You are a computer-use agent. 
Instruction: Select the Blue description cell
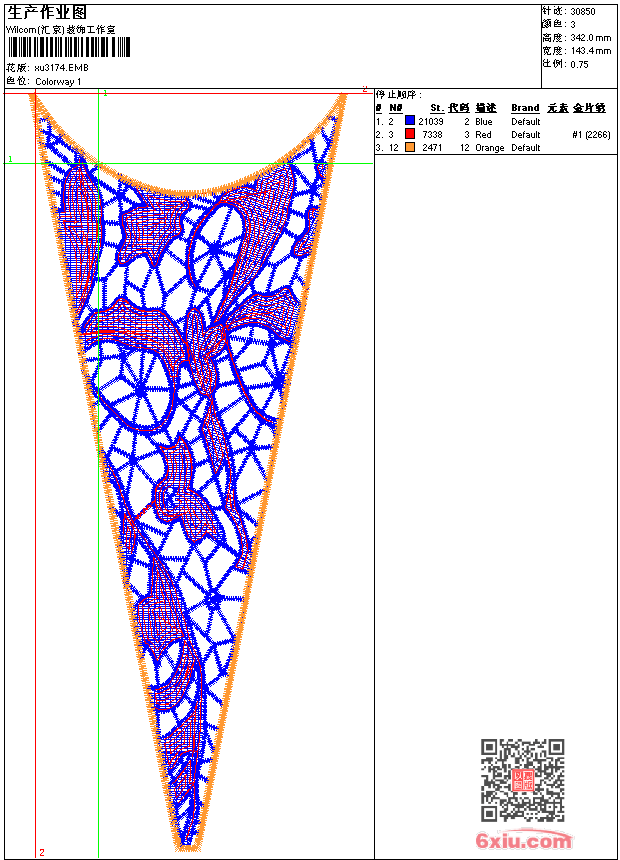click(x=484, y=121)
